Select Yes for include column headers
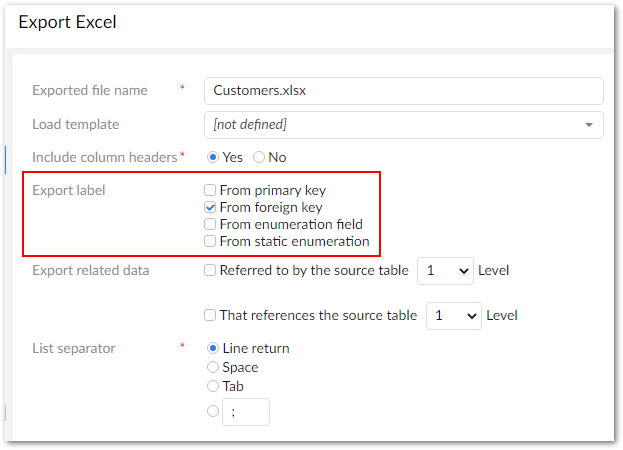623x450 pixels. point(212,157)
